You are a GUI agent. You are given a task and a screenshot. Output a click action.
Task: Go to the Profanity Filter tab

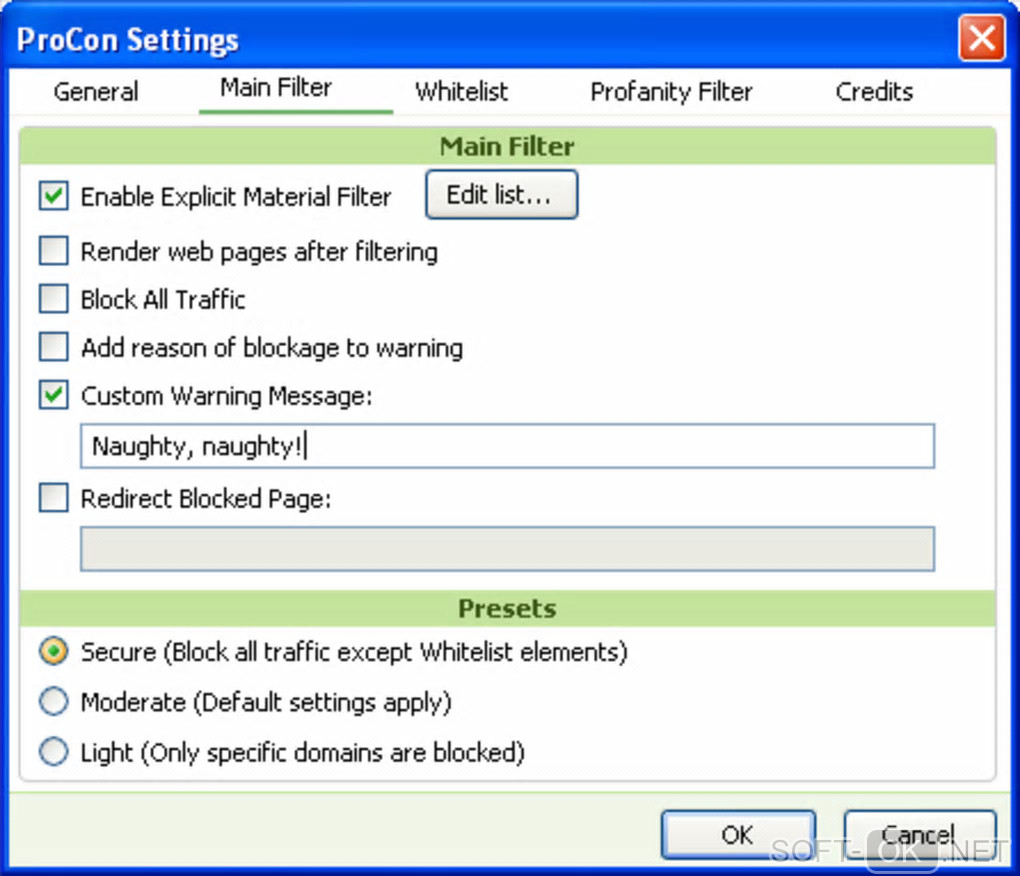click(x=671, y=92)
